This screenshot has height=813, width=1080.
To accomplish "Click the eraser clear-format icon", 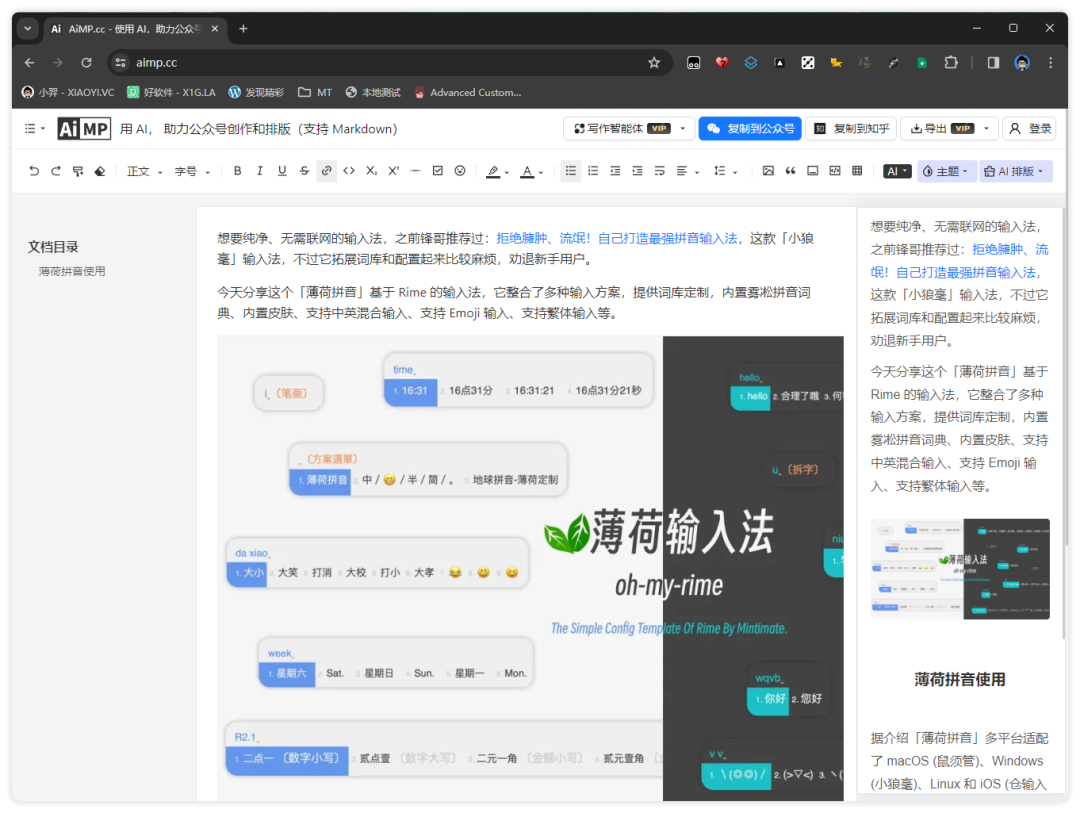I will (x=100, y=171).
